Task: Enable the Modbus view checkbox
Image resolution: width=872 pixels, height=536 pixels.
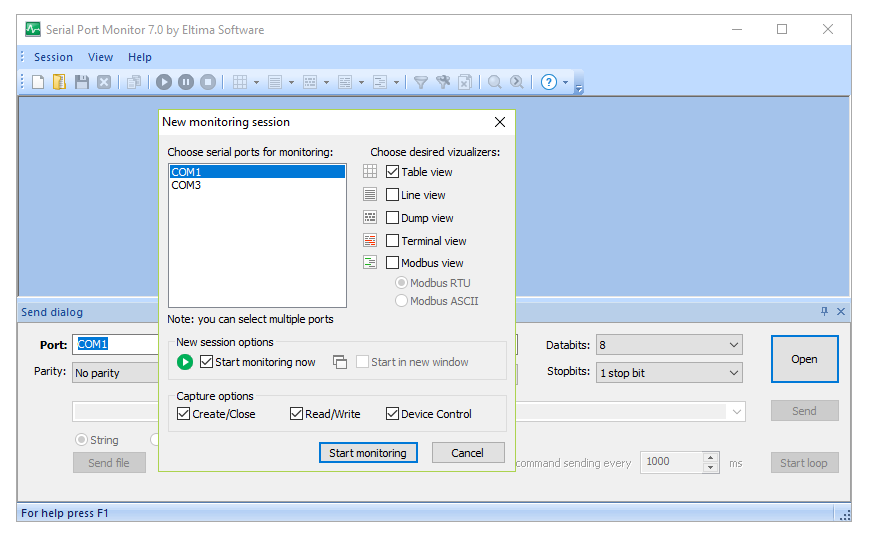Action: [392, 262]
